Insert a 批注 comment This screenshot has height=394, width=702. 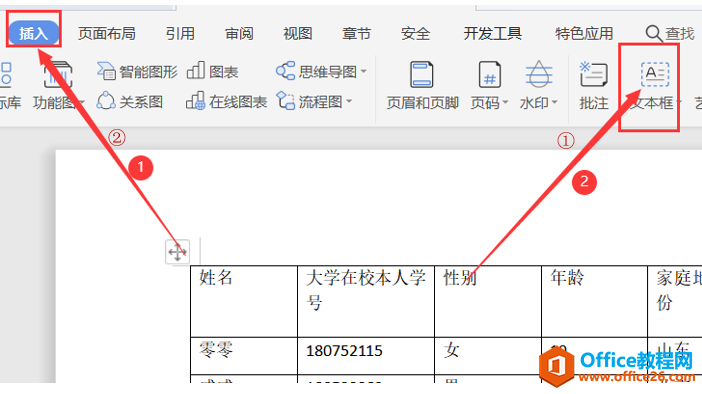[594, 86]
